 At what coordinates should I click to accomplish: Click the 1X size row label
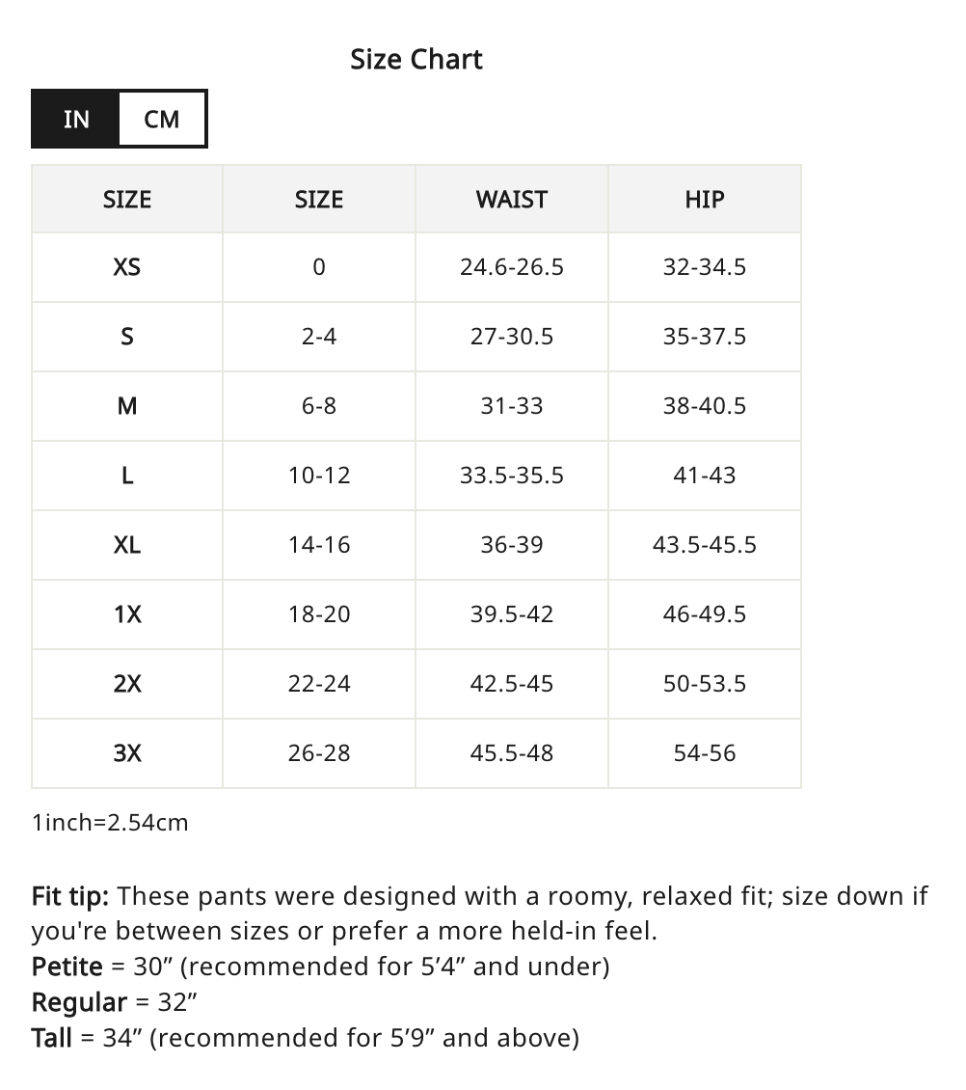click(x=127, y=614)
